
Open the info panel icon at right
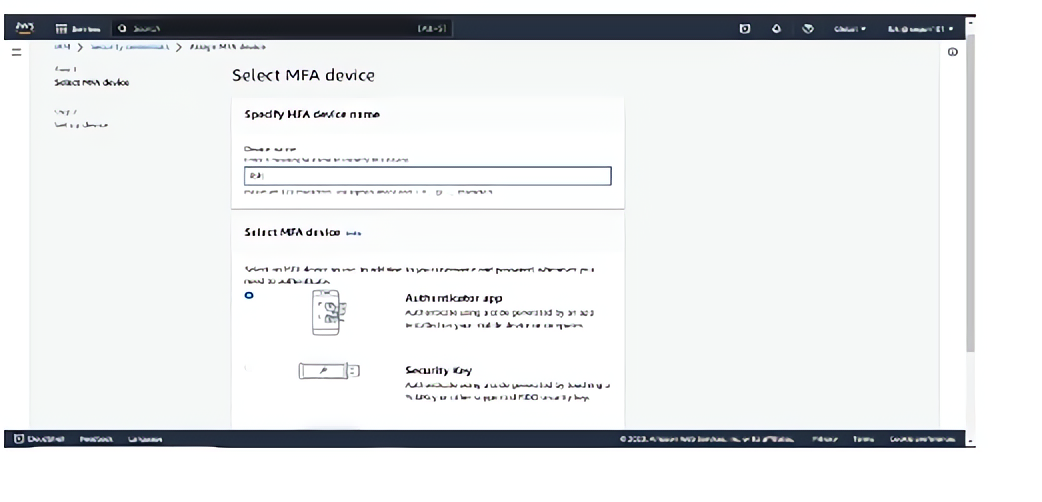(952, 52)
